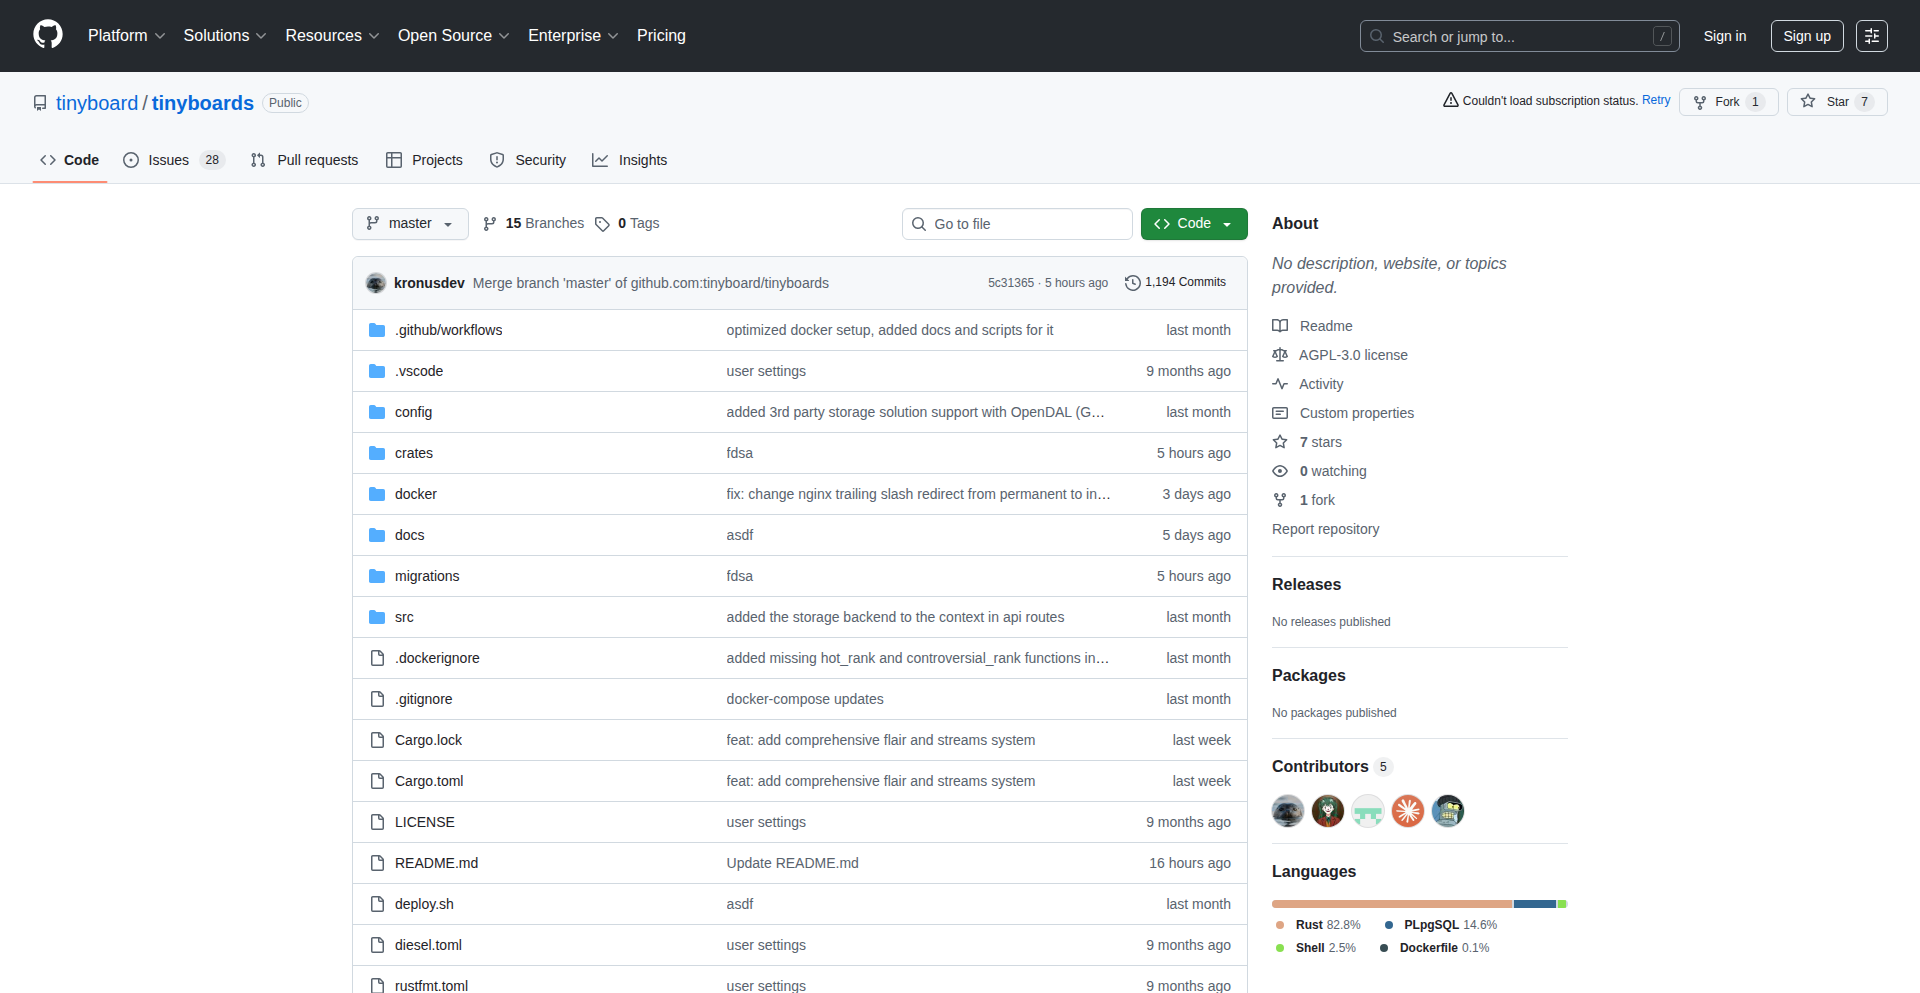The image size is (1920, 993).
Task: Click the crates folder icon
Action: click(x=377, y=453)
